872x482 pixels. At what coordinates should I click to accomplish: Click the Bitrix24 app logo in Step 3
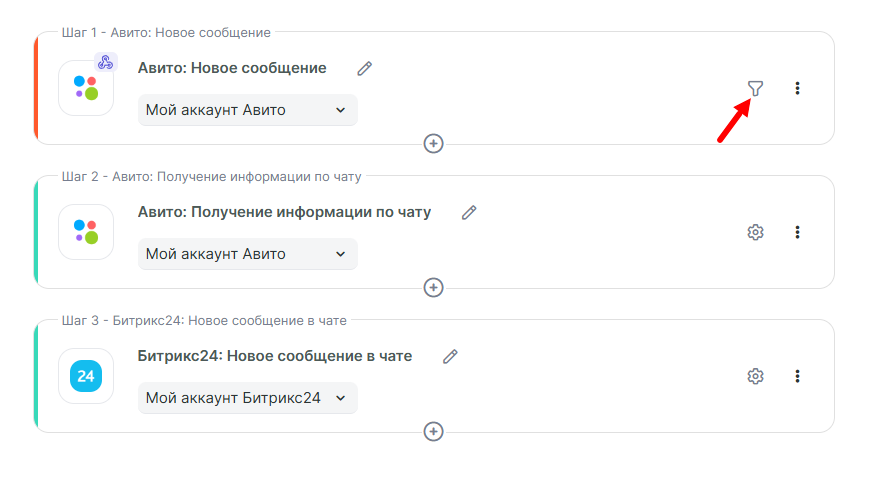[86, 376]
